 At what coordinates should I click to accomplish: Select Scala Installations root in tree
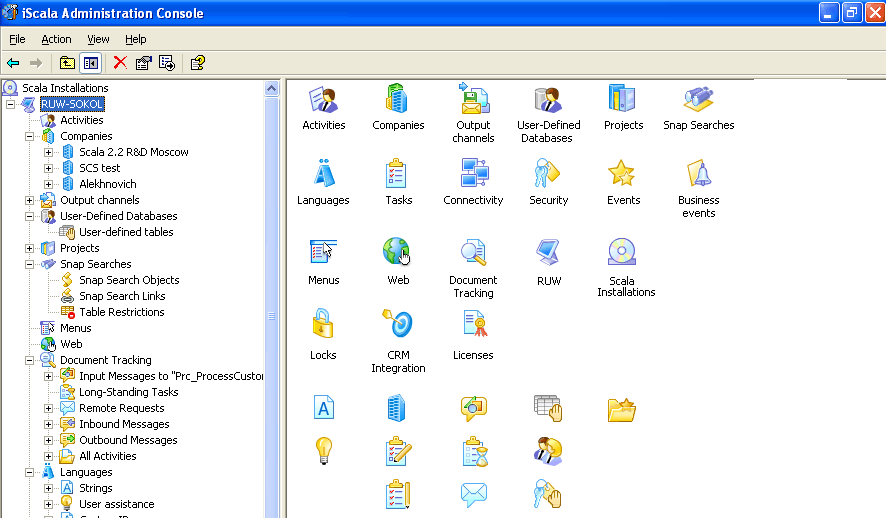point(65,88)
